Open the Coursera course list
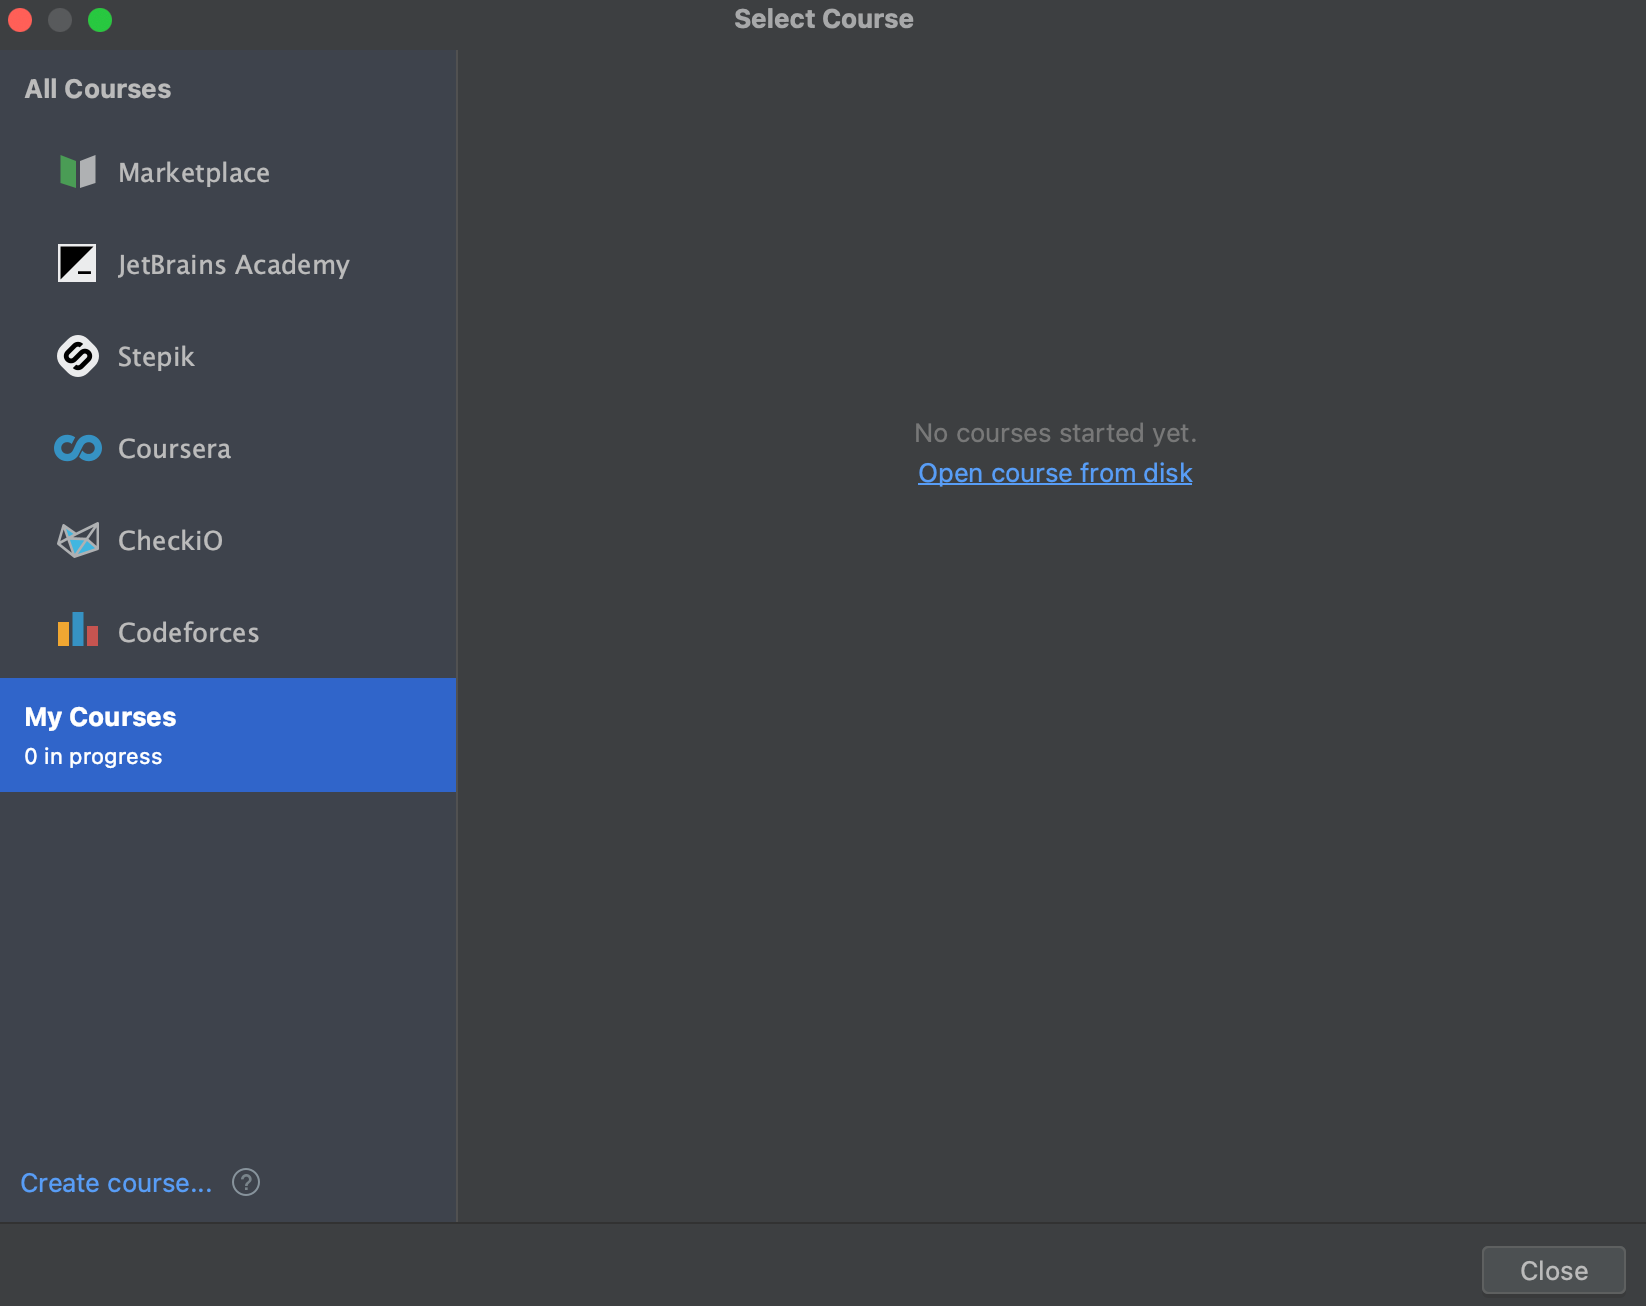The height and width of the screenshot is (1306, 1646). pyautogui.click(x=174, y=448)
